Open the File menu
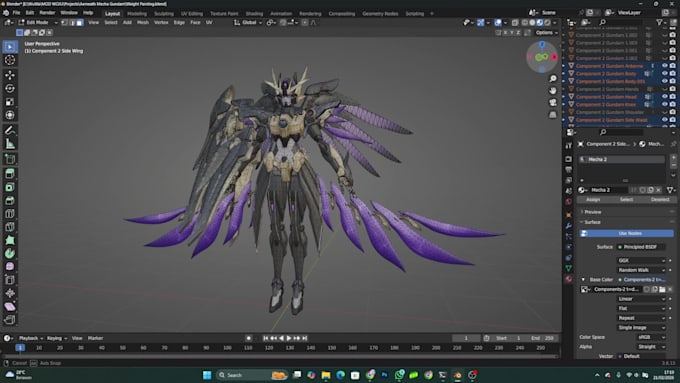 coord(16,13)
